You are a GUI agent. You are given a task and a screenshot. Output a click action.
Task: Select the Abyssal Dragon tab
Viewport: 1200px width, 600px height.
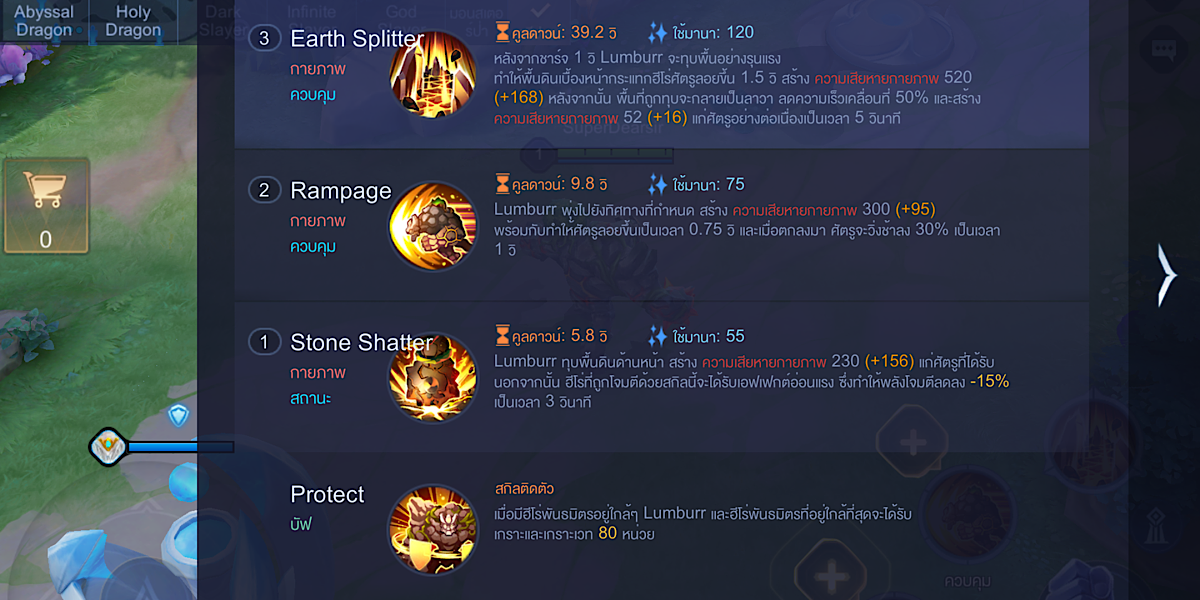pyautogui.click(x=44, y=20)
